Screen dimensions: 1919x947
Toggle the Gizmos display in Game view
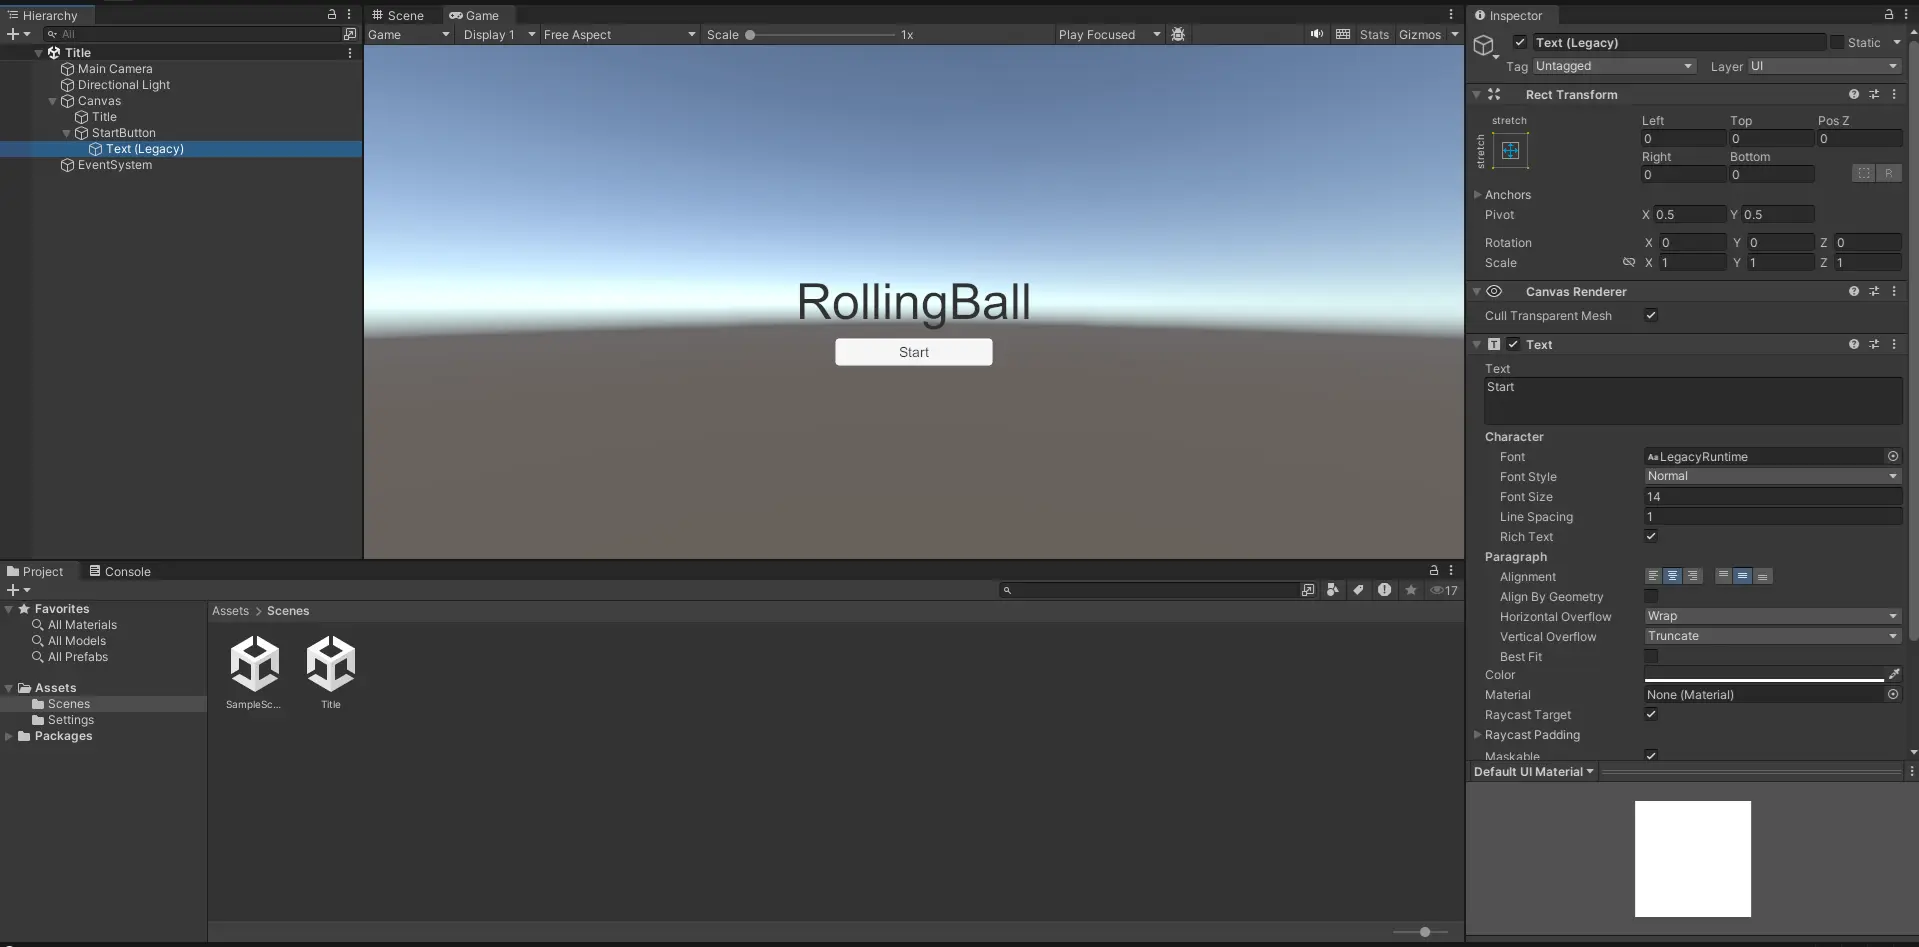(x=1420, y=34)
